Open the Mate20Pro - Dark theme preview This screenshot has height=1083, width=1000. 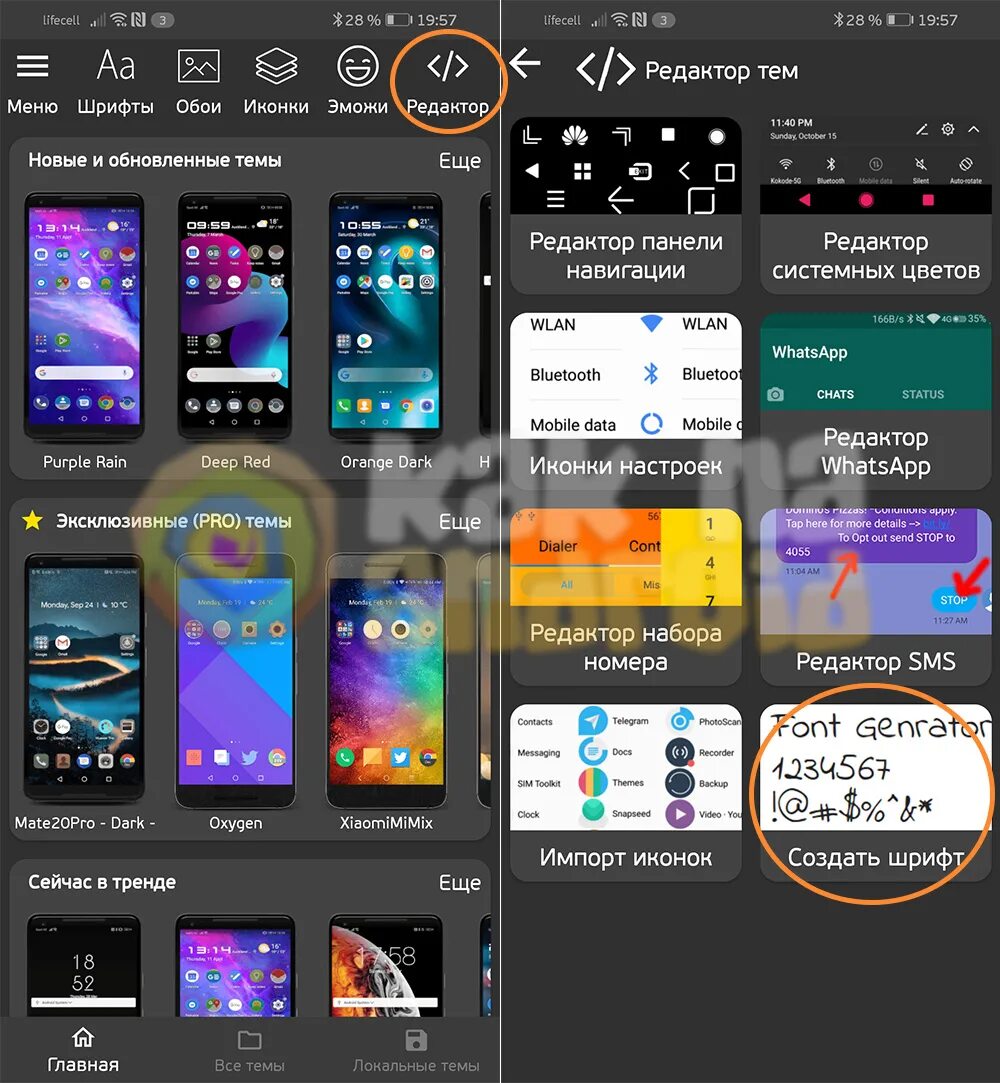84,678
